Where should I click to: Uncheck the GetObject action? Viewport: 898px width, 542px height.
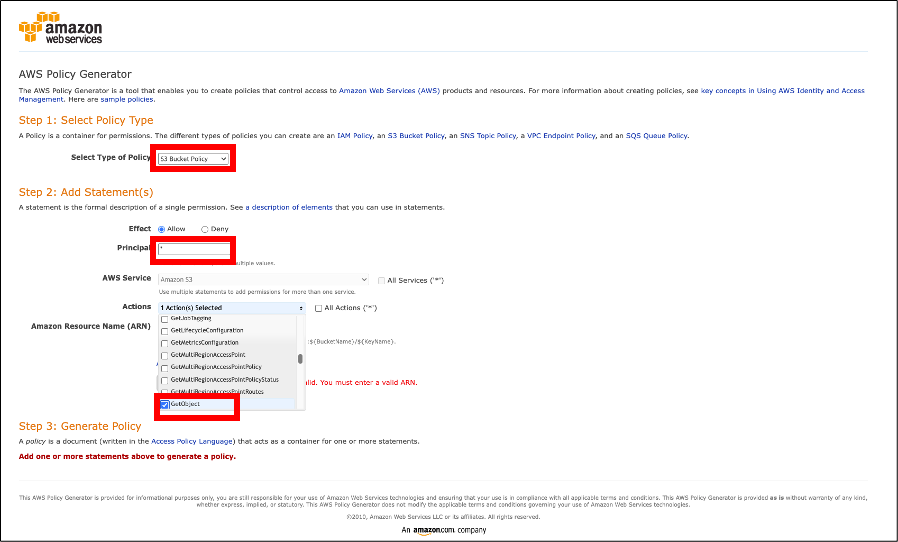(164, 404)
